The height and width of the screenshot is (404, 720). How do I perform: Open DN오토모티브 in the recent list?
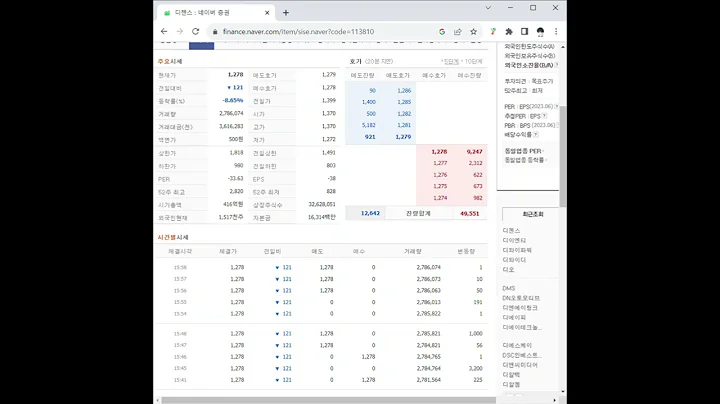[x=521, y=298]
